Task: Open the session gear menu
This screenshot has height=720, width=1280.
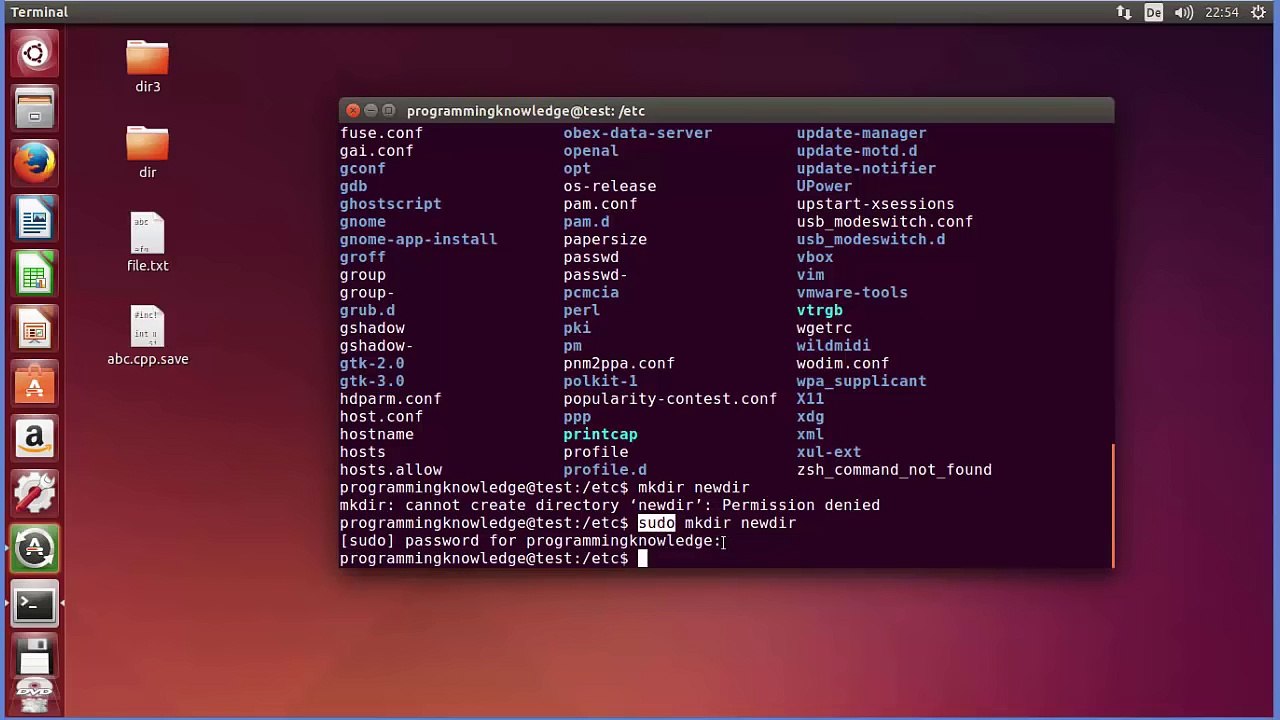Action: tap(1258, 12)
